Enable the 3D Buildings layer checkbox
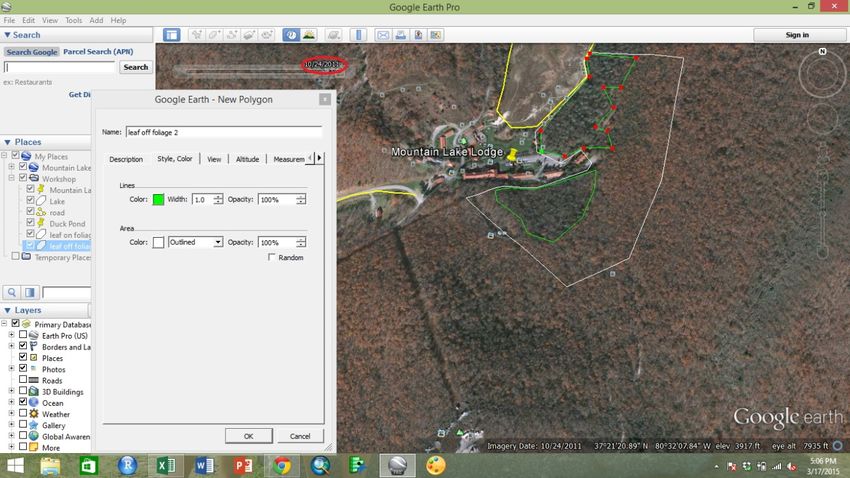Screen dimensions: 850x478 click(x=23, y=390)
